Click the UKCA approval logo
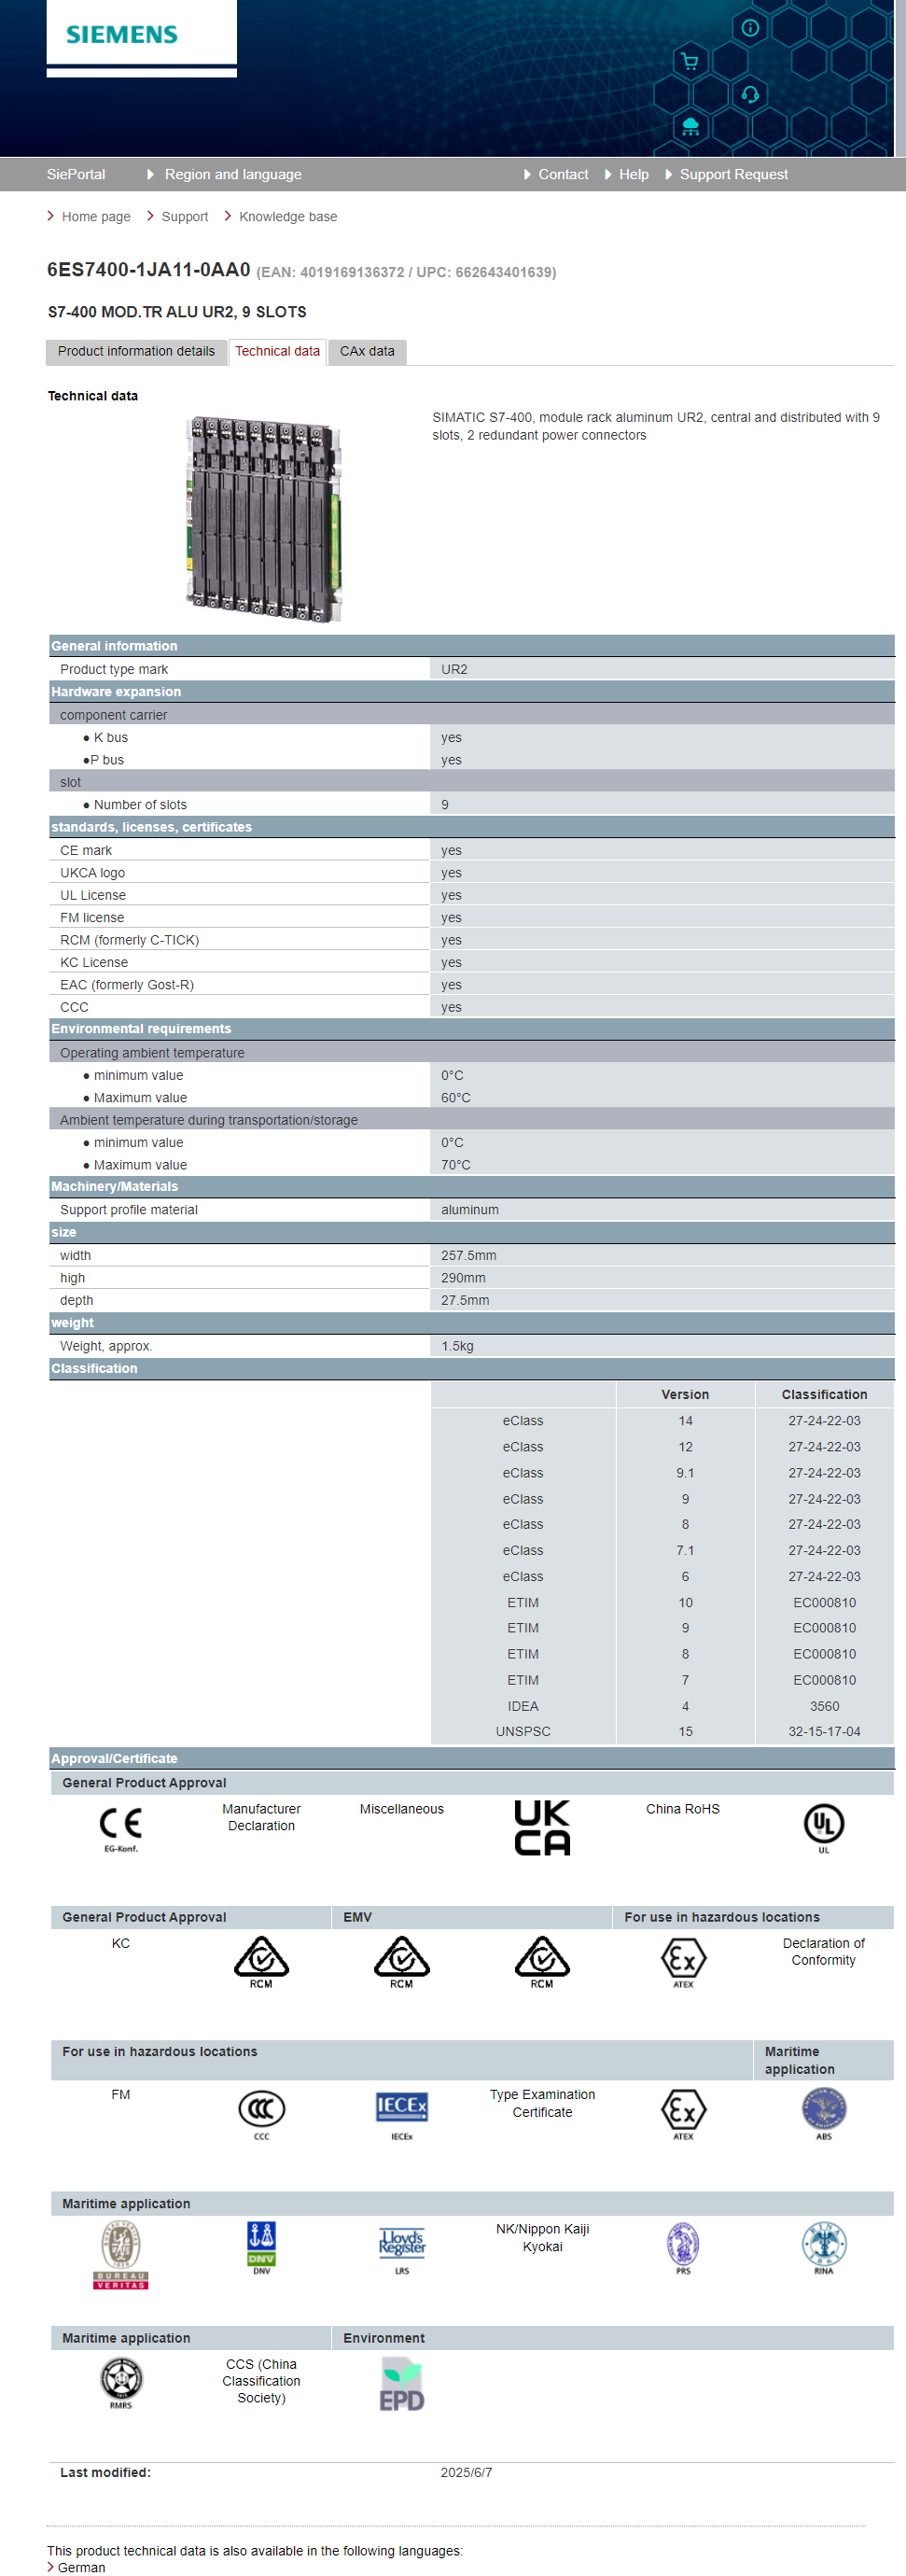Viewport: 906px width, 2576px height. [x=542, y=1827]
